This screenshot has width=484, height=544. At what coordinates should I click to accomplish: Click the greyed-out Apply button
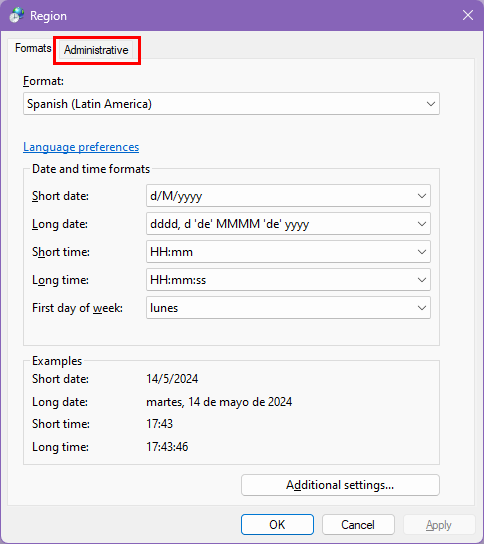(x=439, y=525)
